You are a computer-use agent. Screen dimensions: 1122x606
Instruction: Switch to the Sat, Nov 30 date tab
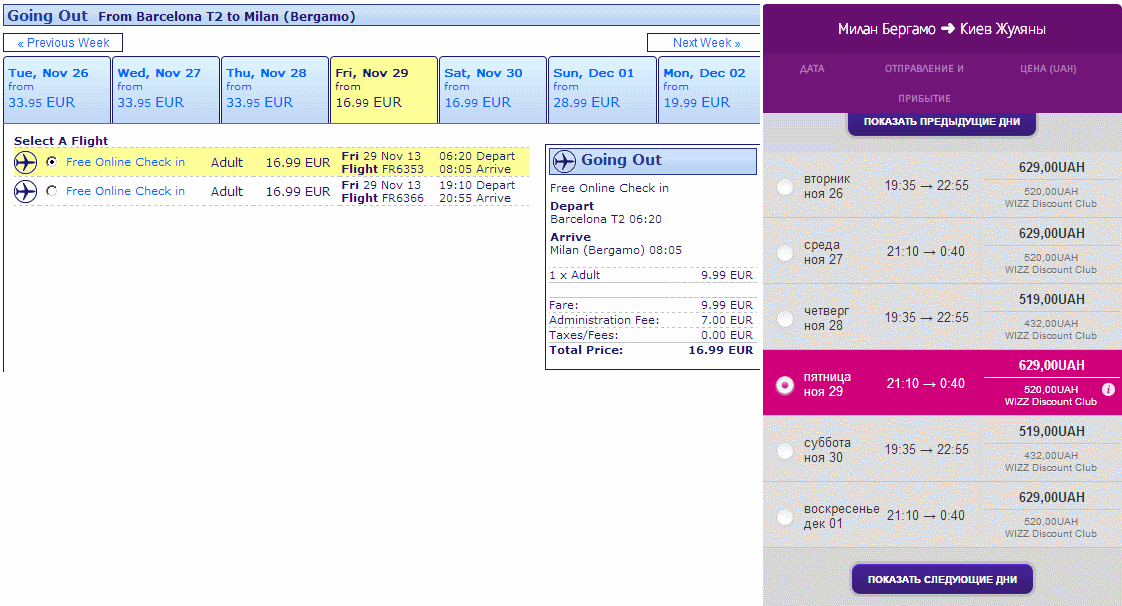point(493,89)
